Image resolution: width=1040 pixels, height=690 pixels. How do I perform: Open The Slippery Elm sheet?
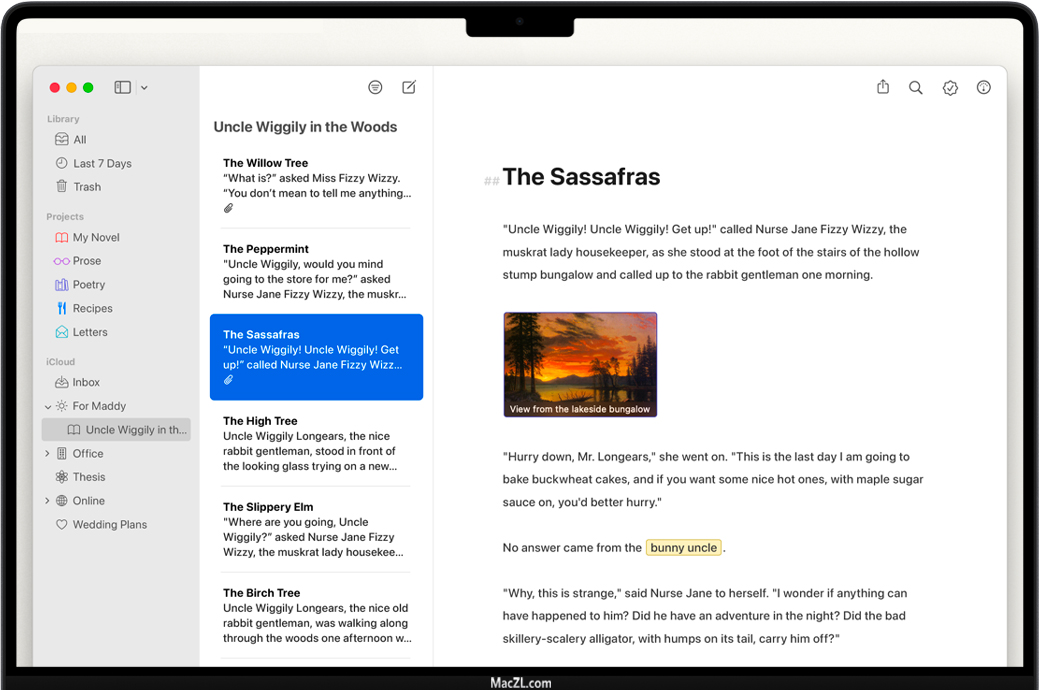pos(316,529)
